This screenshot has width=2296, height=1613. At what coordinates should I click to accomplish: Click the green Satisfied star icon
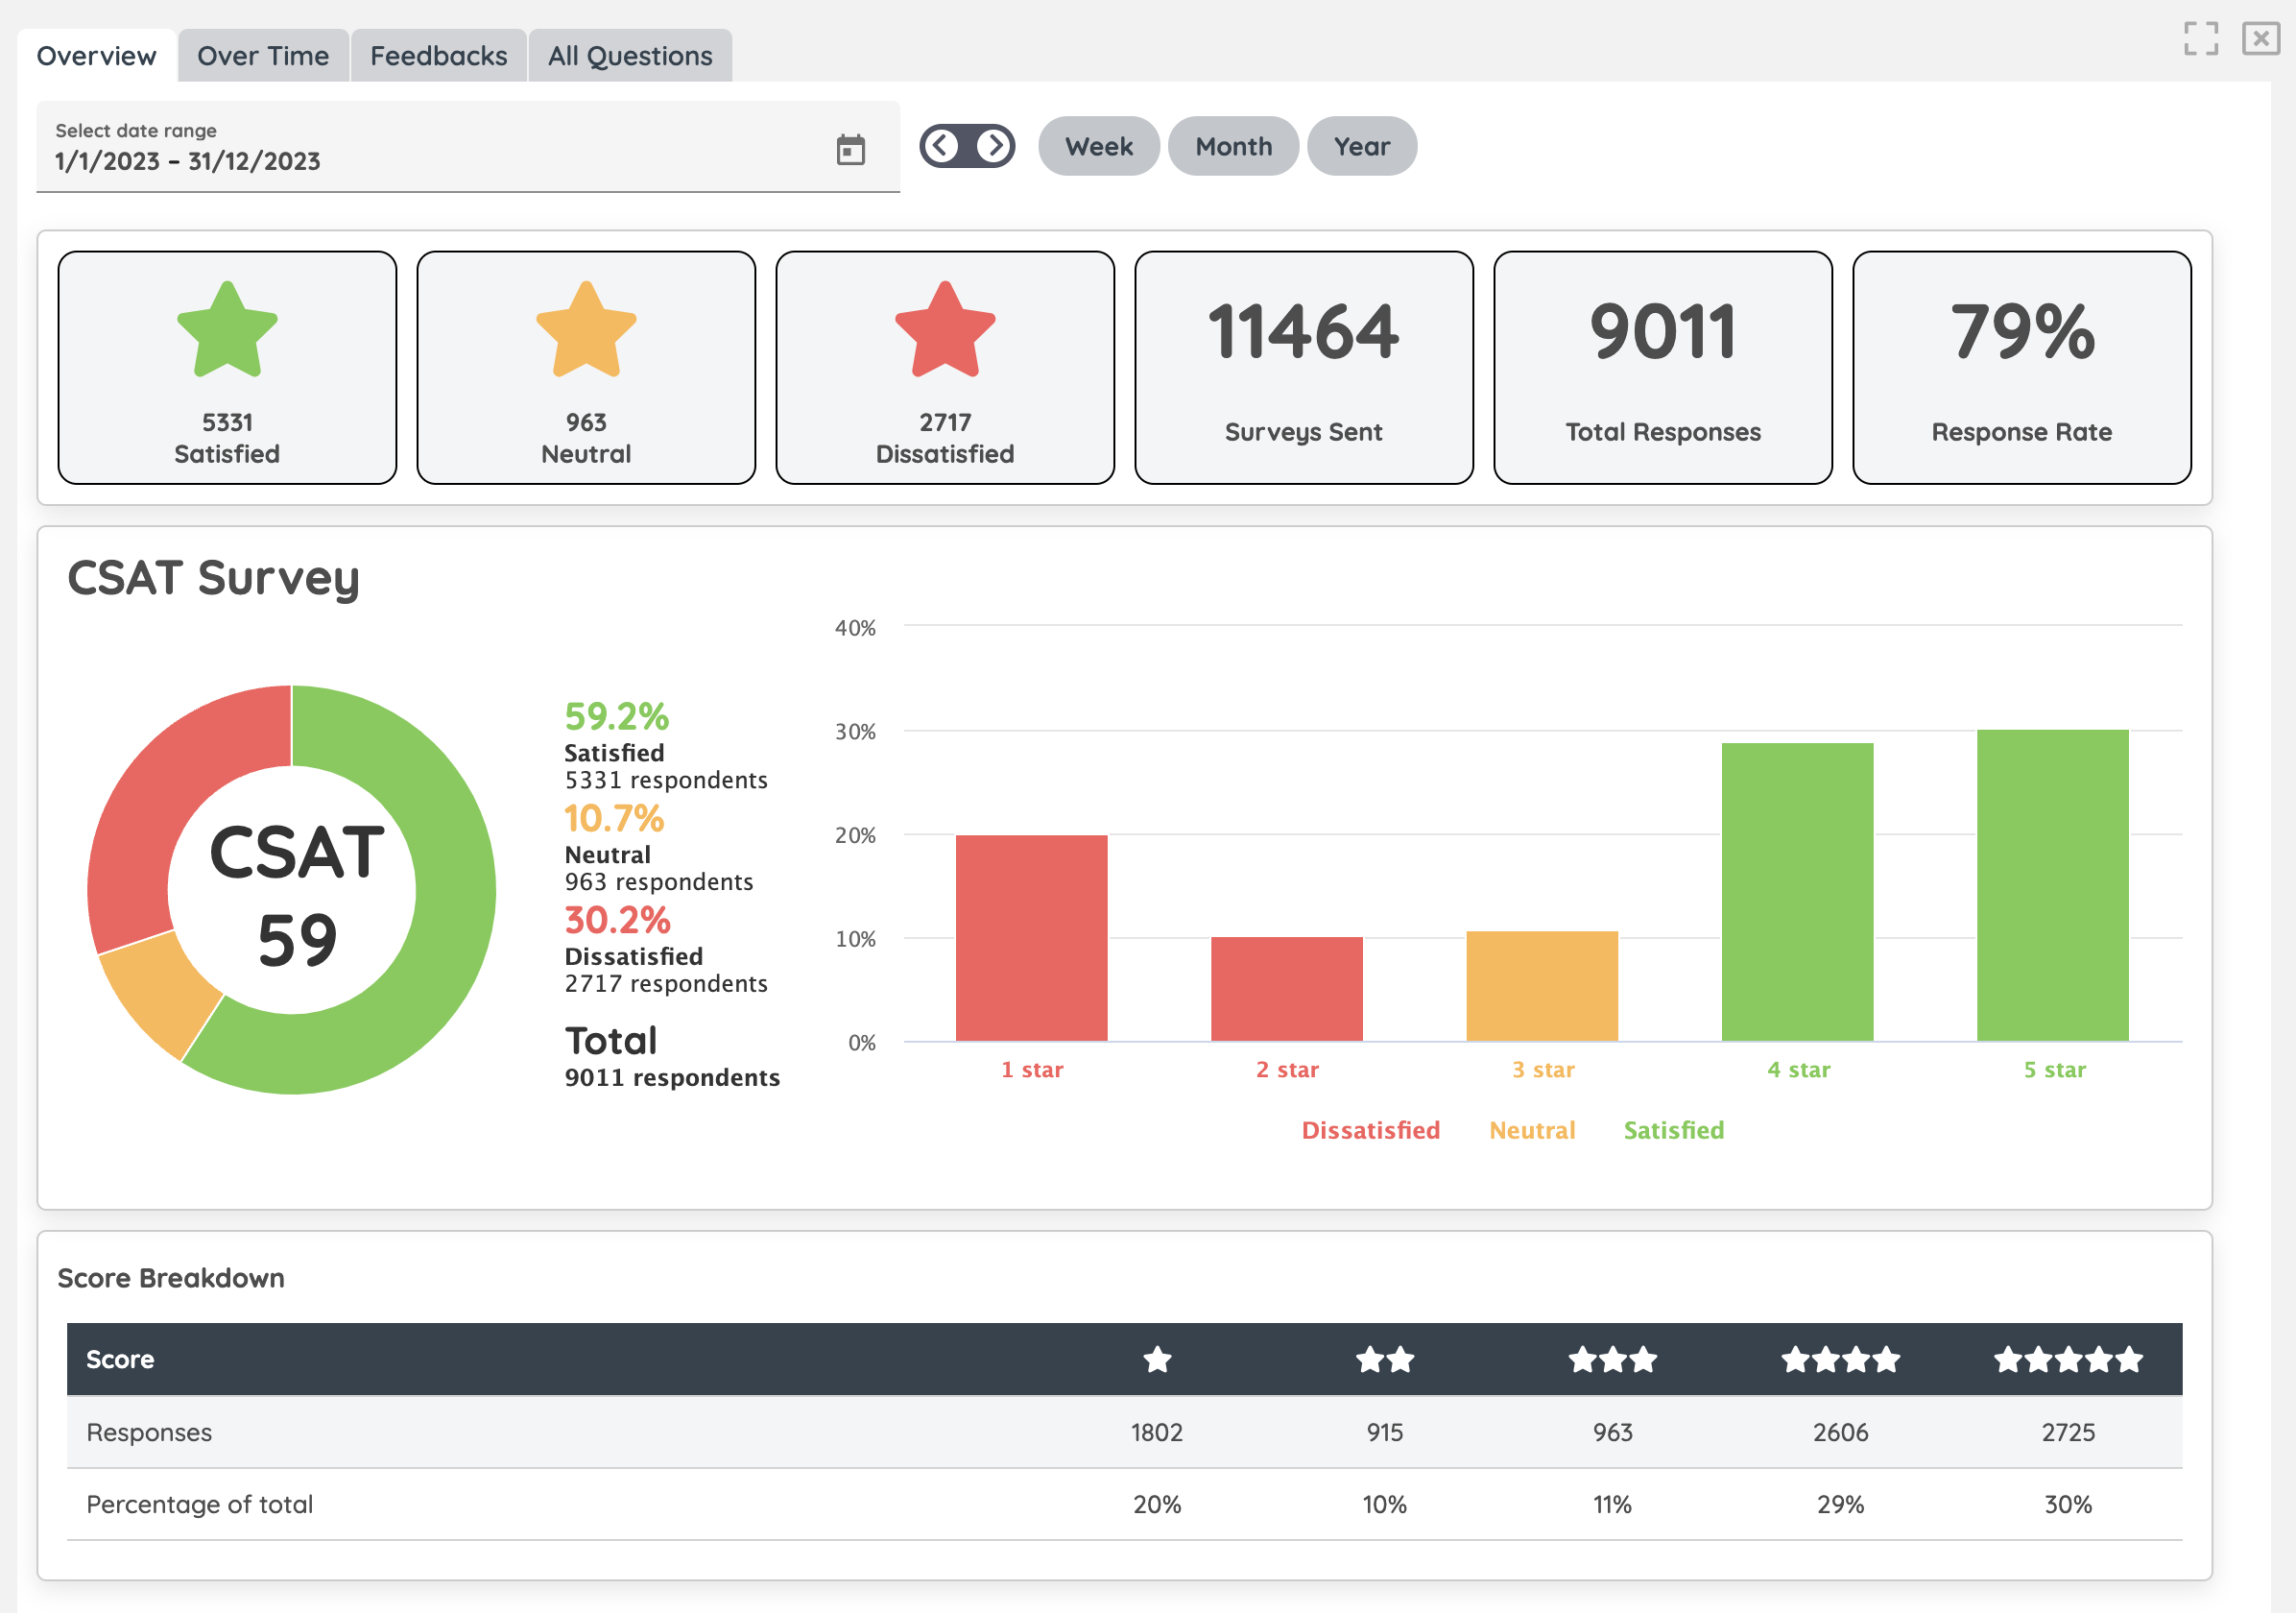coord(227,330)
